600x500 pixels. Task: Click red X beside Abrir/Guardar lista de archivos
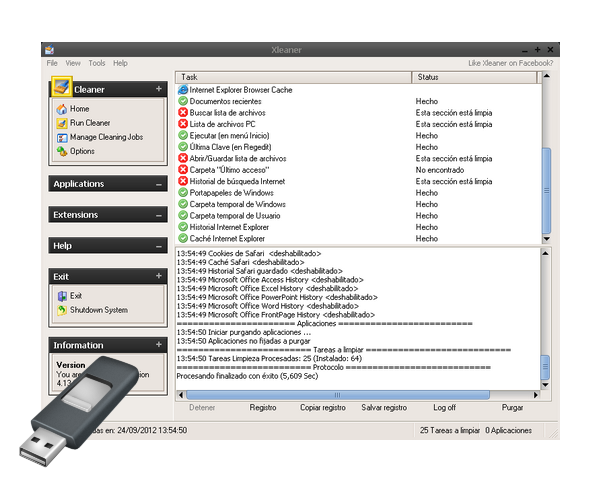[x=183, y=158]
